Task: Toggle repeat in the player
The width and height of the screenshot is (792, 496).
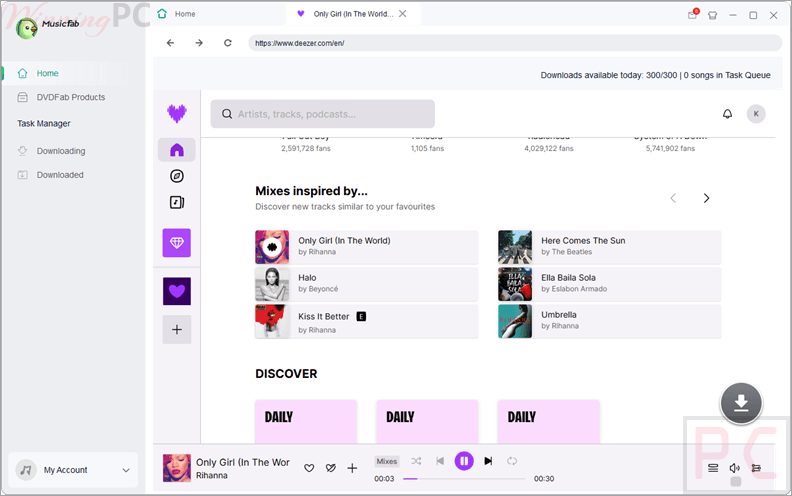Action: coord(512,461)
